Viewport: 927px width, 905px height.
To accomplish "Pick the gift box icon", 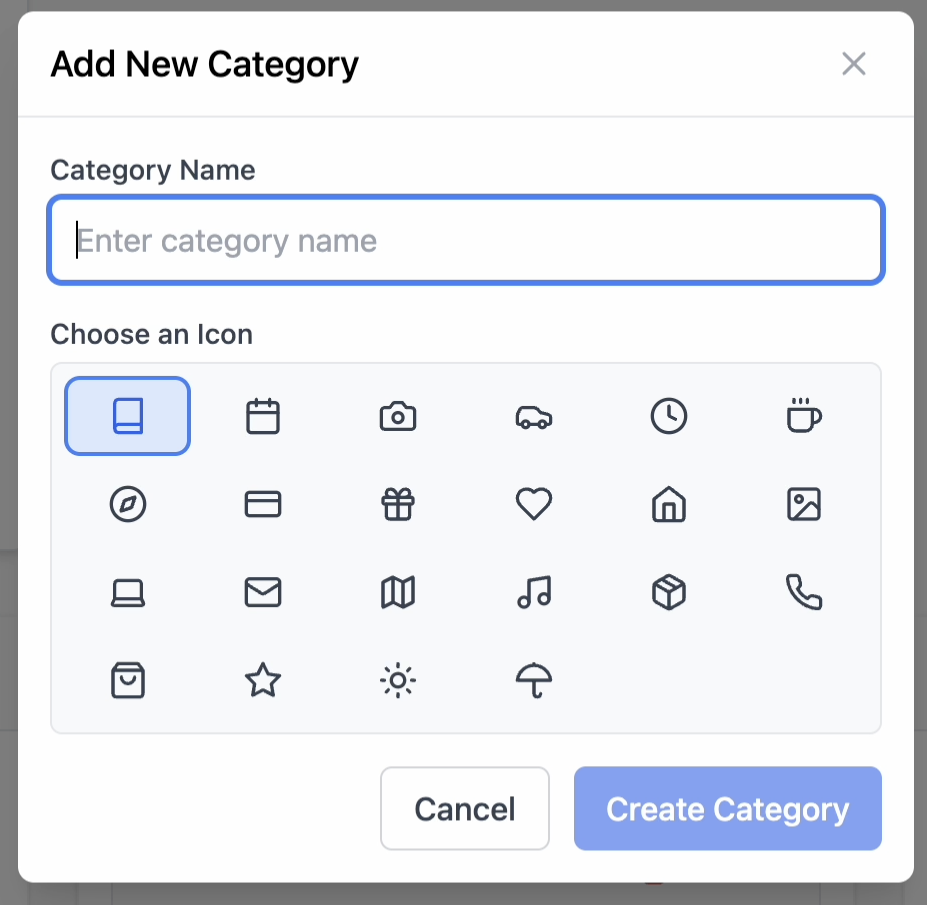I will pos(398,504).
